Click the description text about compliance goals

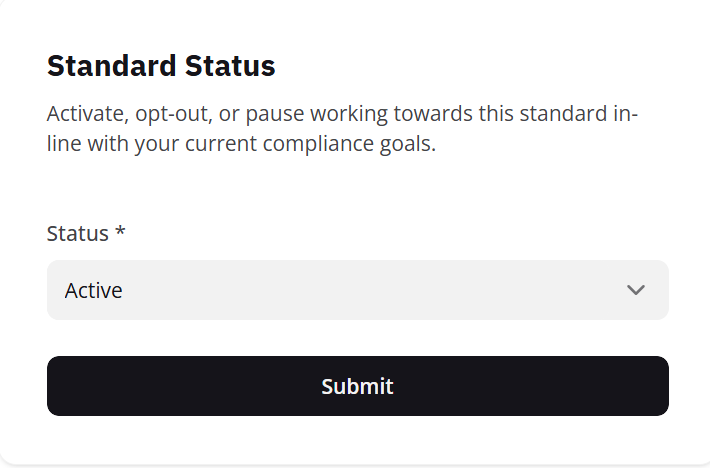(x=342, y=129)
